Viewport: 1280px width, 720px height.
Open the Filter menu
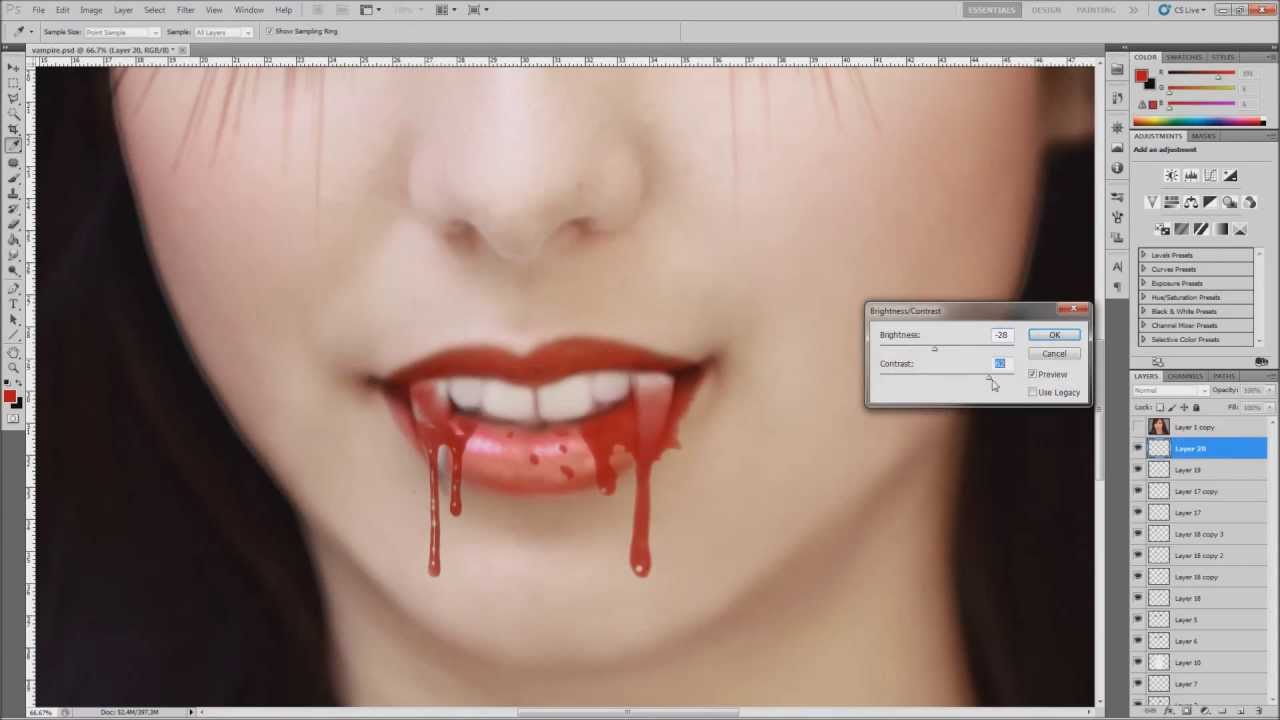[186, 10]
